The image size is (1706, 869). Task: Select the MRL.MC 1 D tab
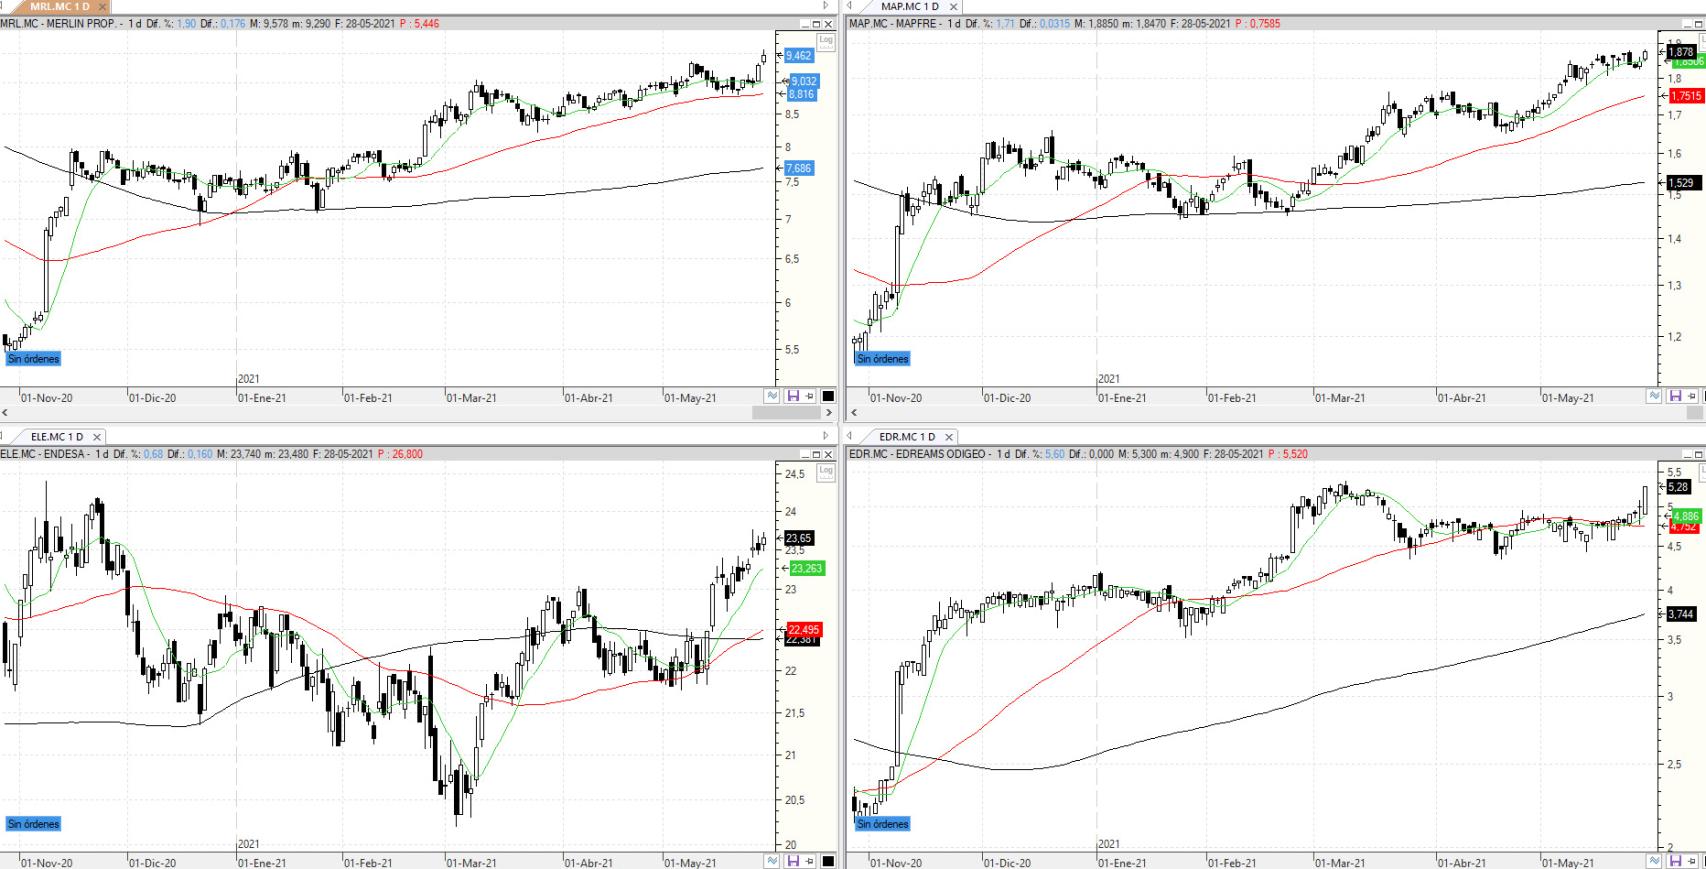click(x=59, y=6)
